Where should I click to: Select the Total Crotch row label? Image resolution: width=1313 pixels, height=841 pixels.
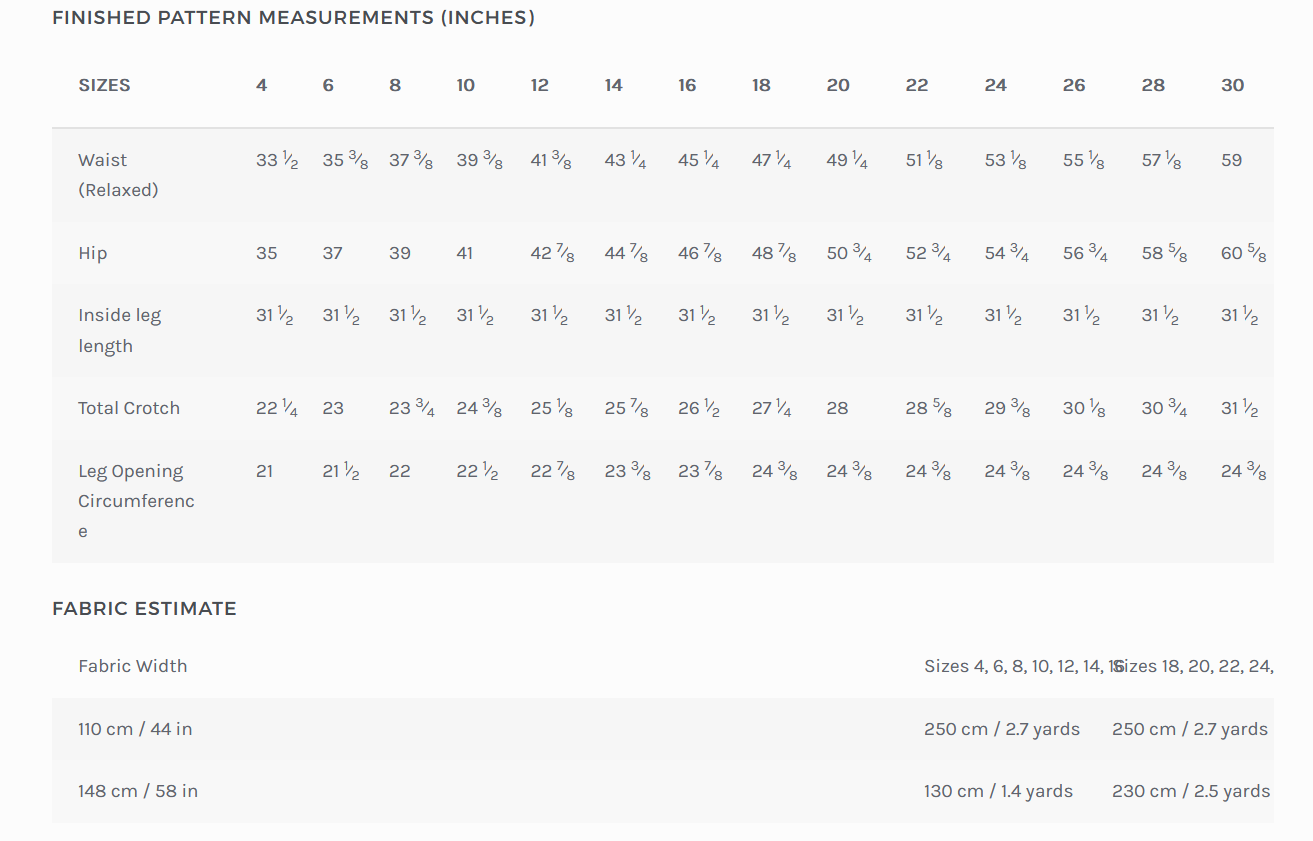[129, 408]
